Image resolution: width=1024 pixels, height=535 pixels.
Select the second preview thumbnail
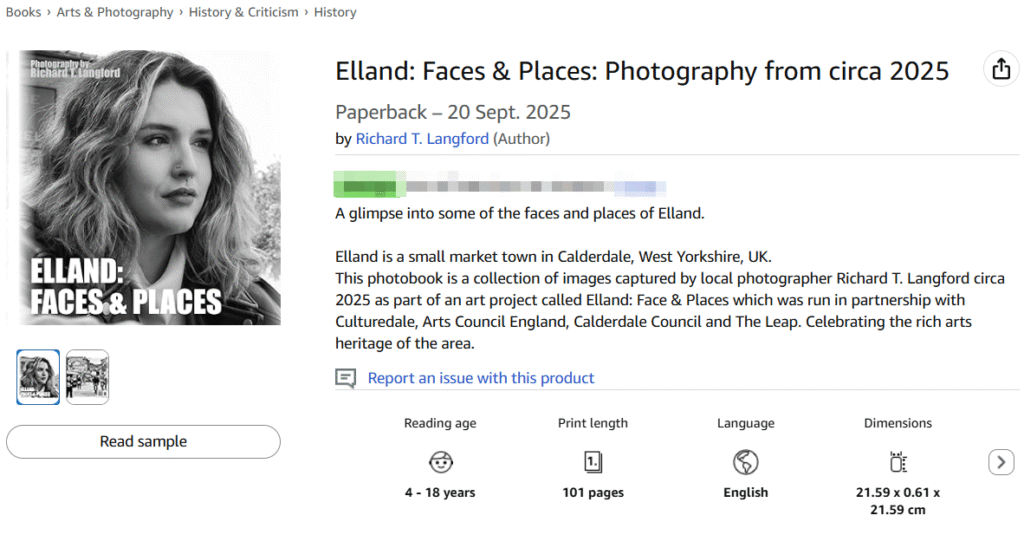pos(88,377)
